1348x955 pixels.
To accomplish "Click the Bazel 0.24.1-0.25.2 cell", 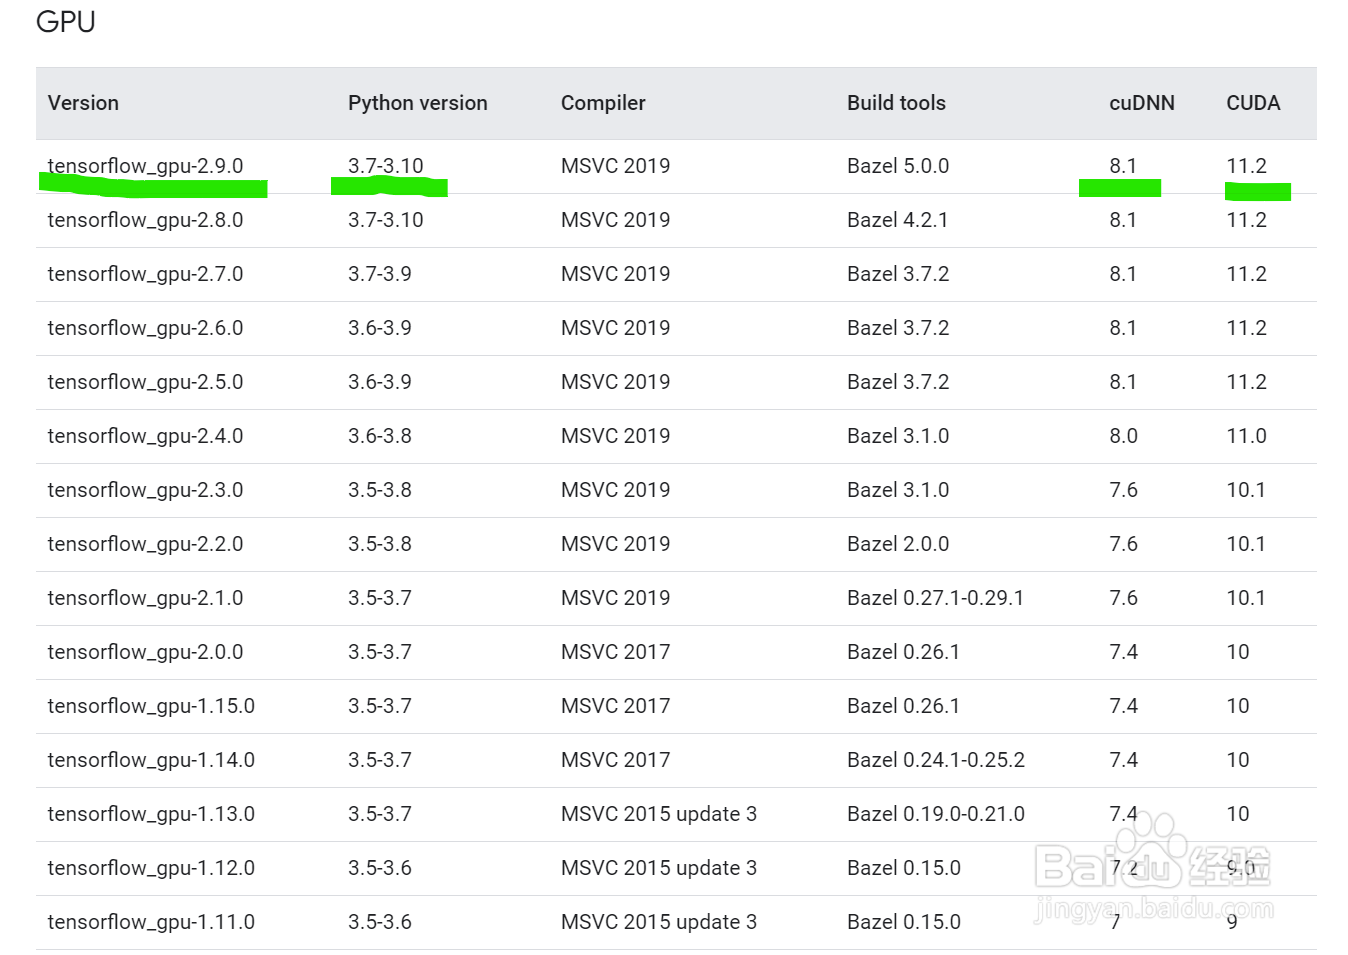I will click(935, 760).
